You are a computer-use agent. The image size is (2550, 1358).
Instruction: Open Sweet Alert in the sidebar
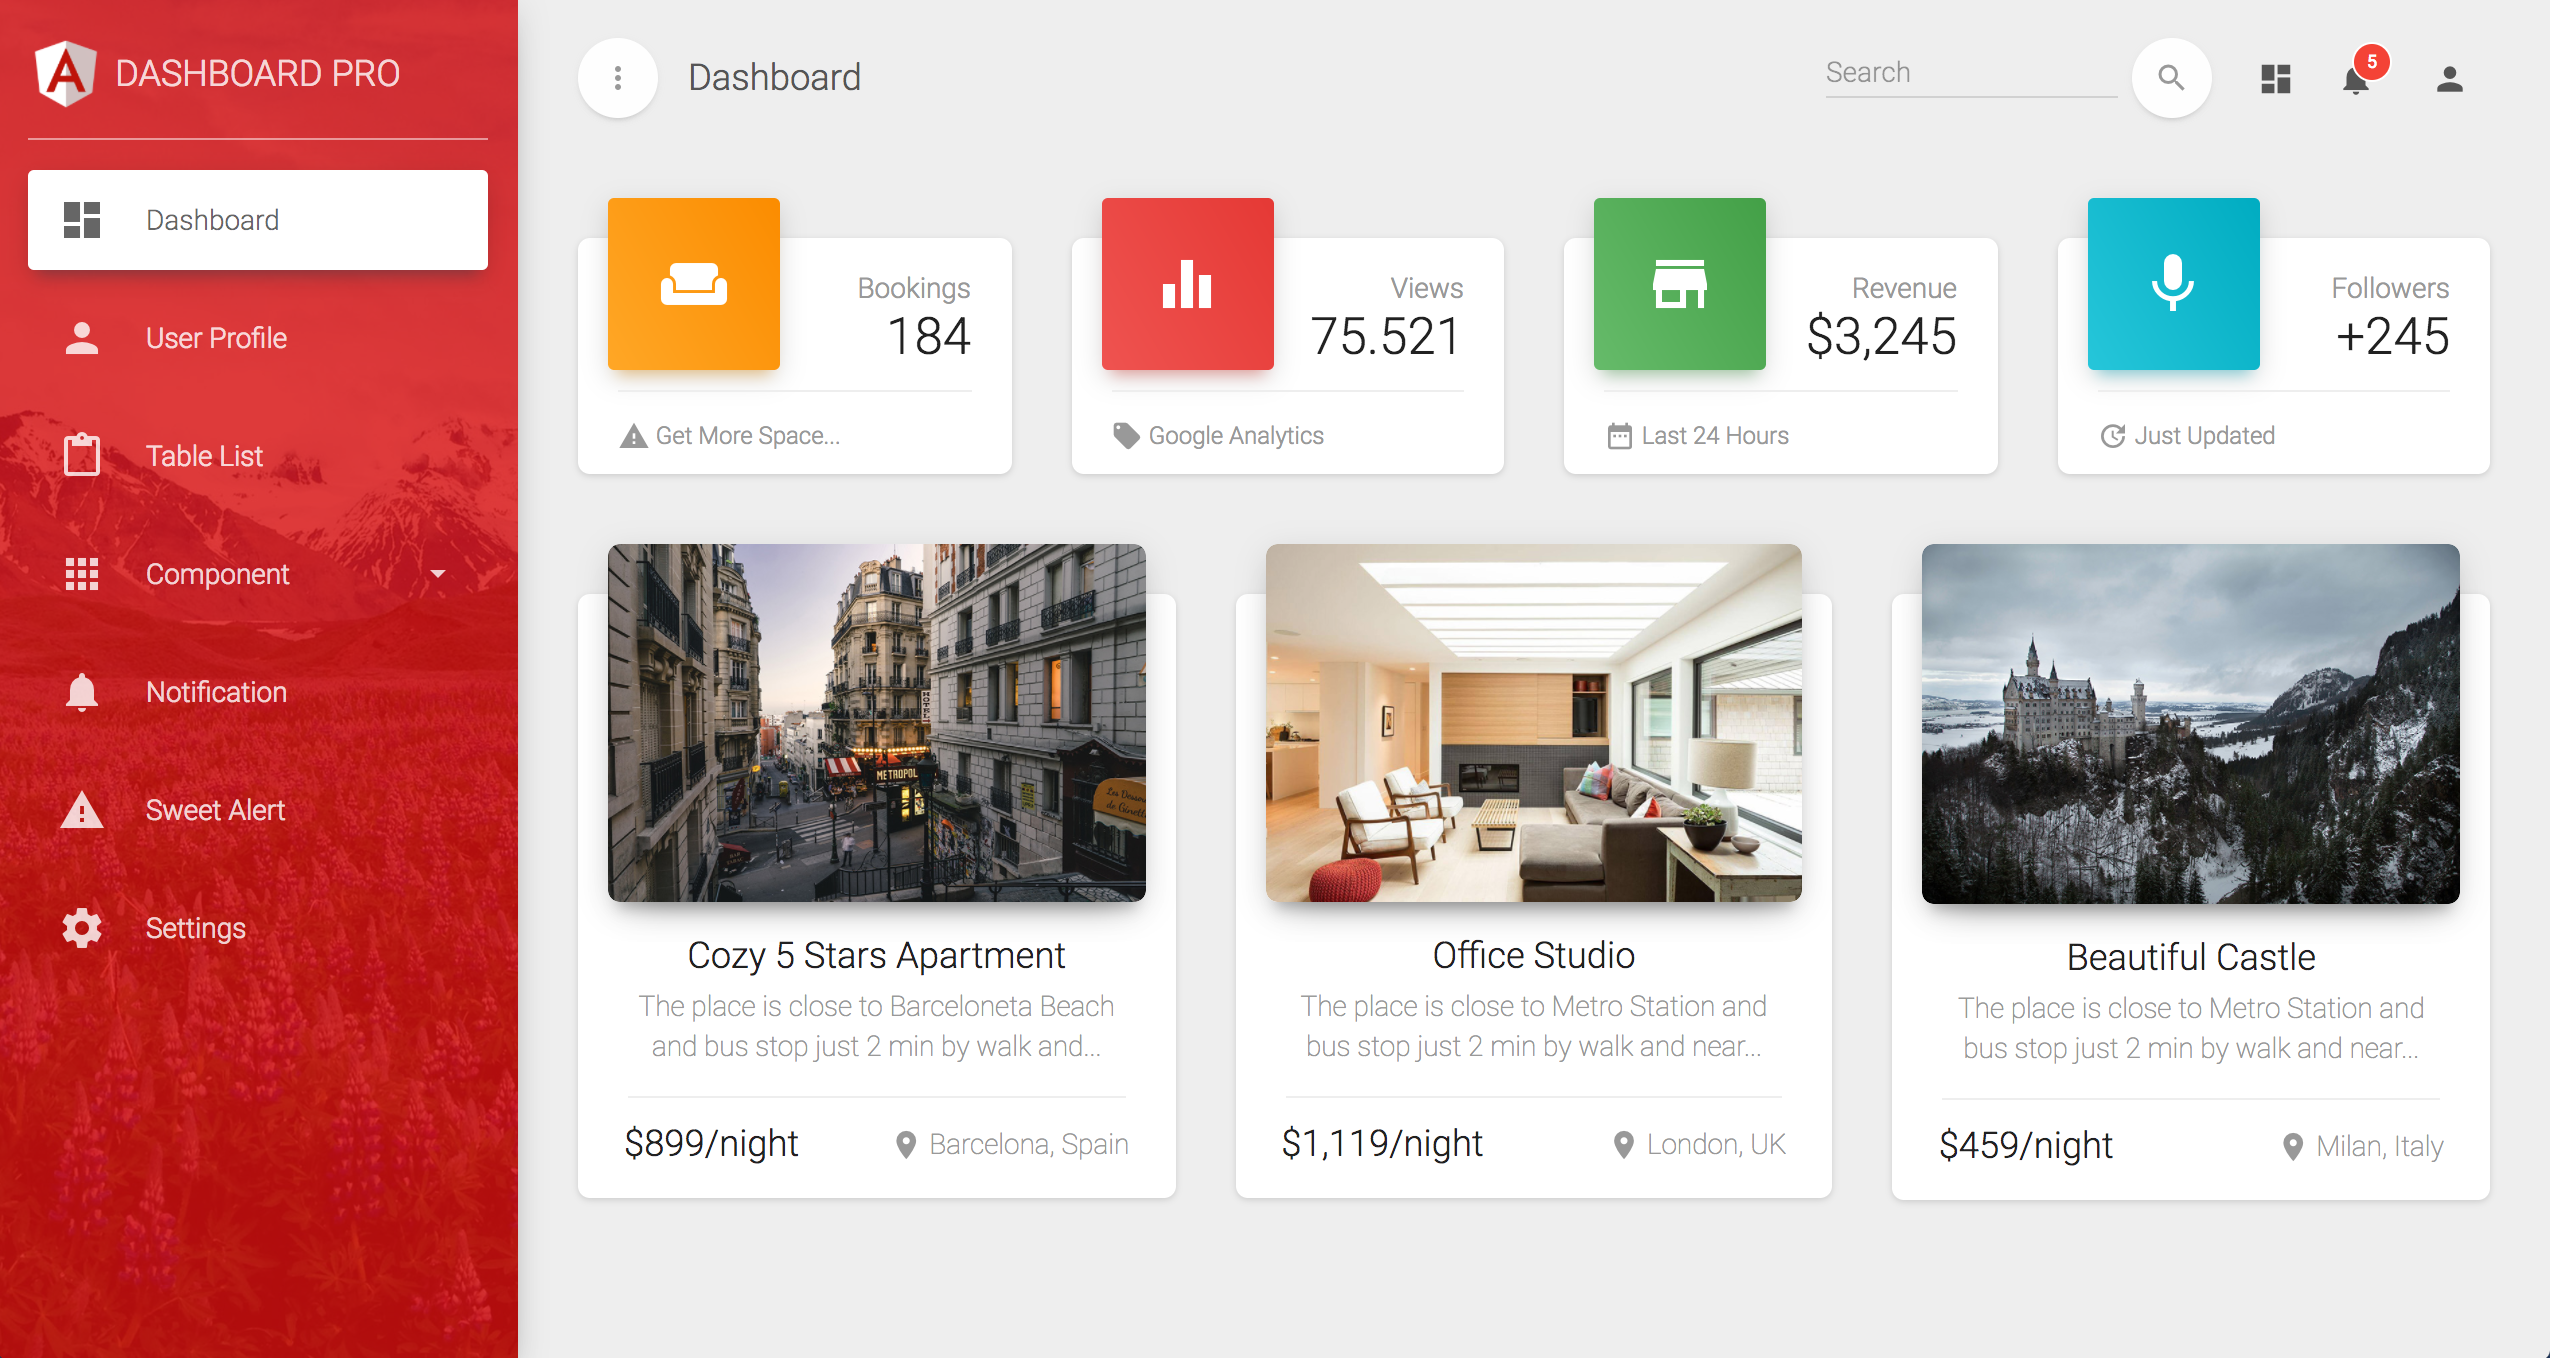pos(258,810)
